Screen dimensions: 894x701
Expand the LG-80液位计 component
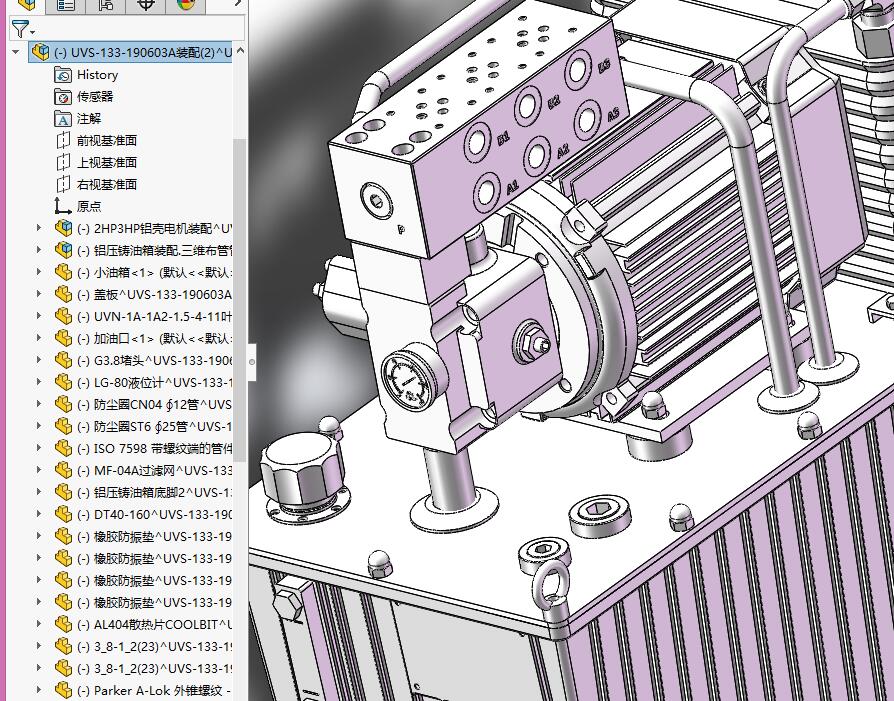pyautogui.click(x=39, y=382)
